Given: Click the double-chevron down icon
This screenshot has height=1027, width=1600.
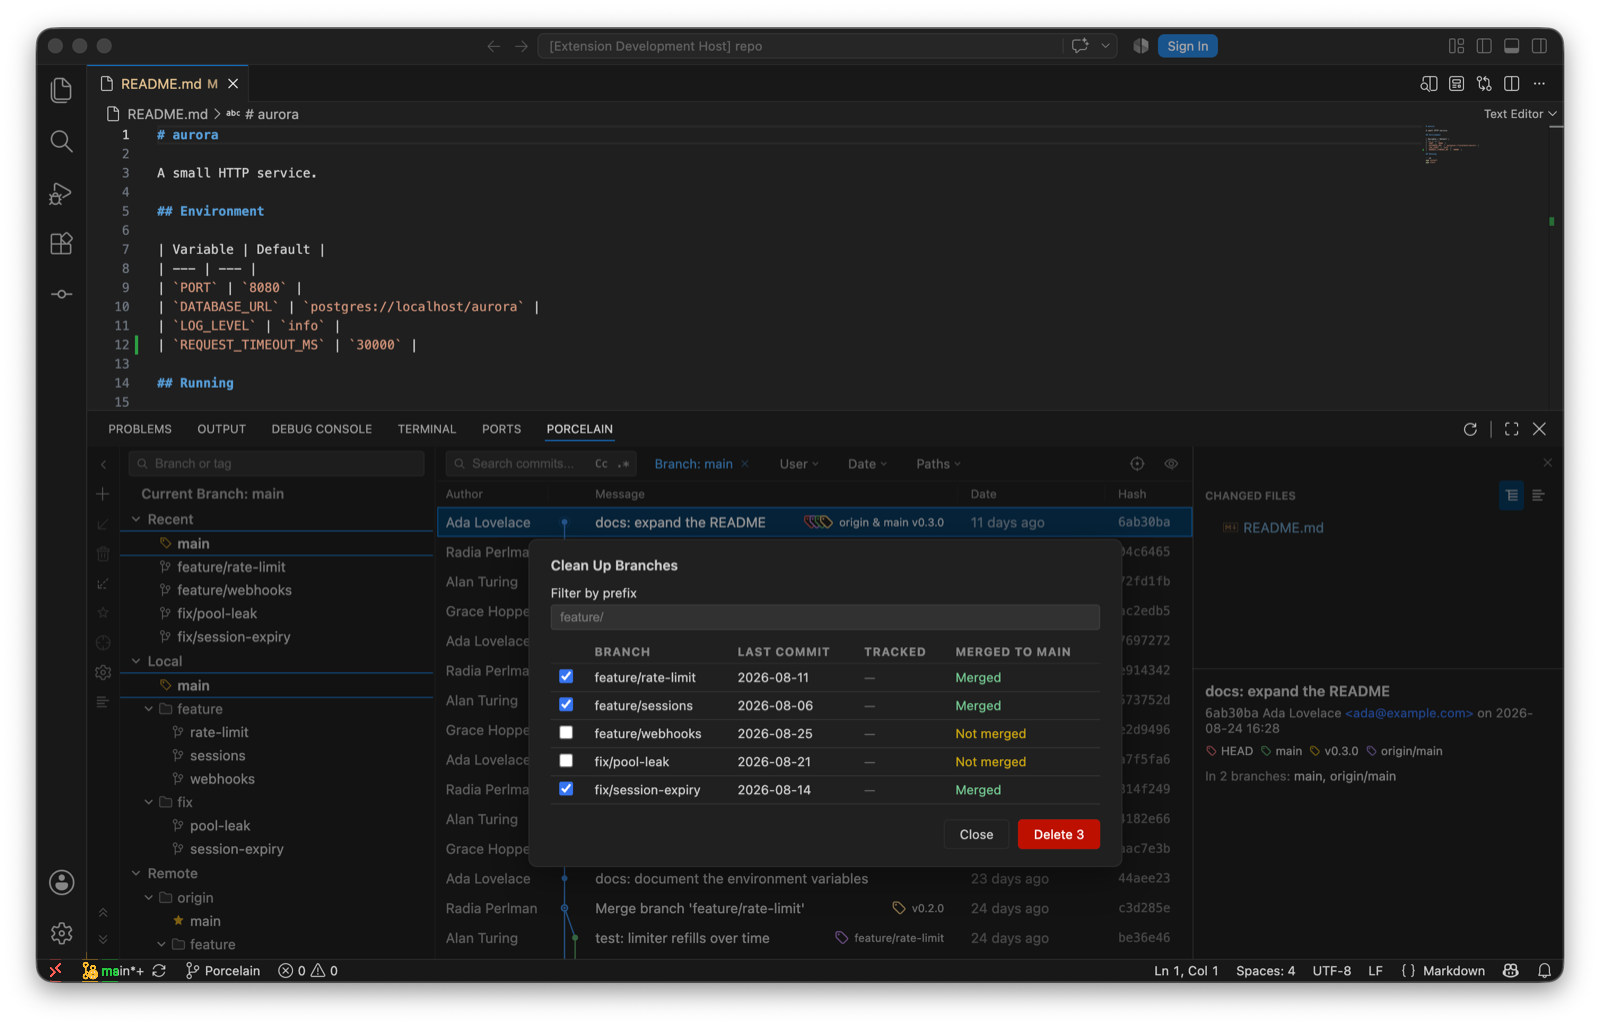Looking at the screenshot, I should pyautogui.click(x=103, y=939).
